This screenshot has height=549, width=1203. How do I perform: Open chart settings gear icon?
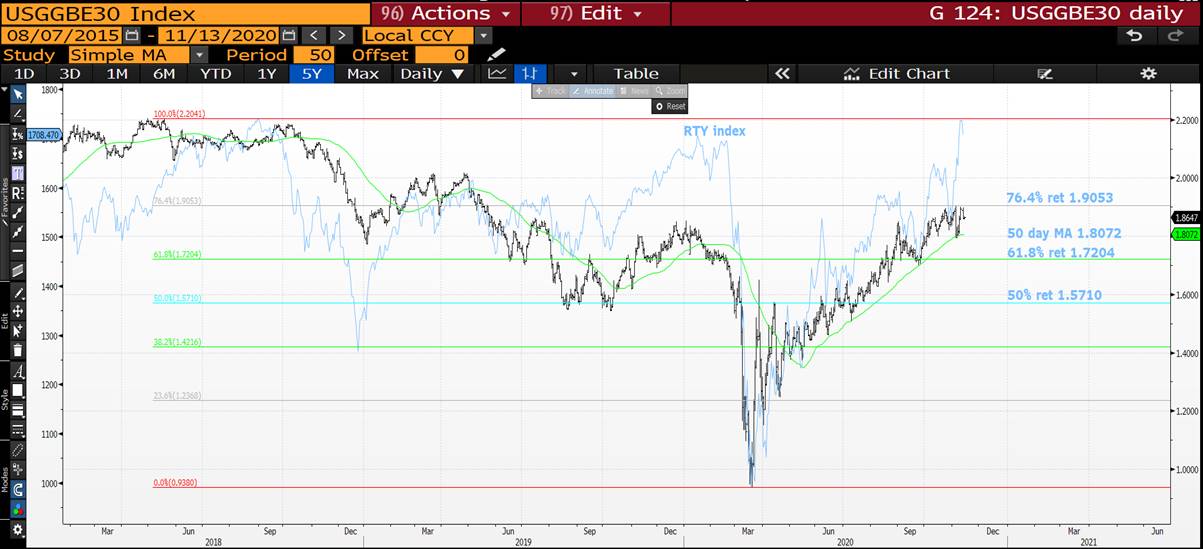(1148, 73)
